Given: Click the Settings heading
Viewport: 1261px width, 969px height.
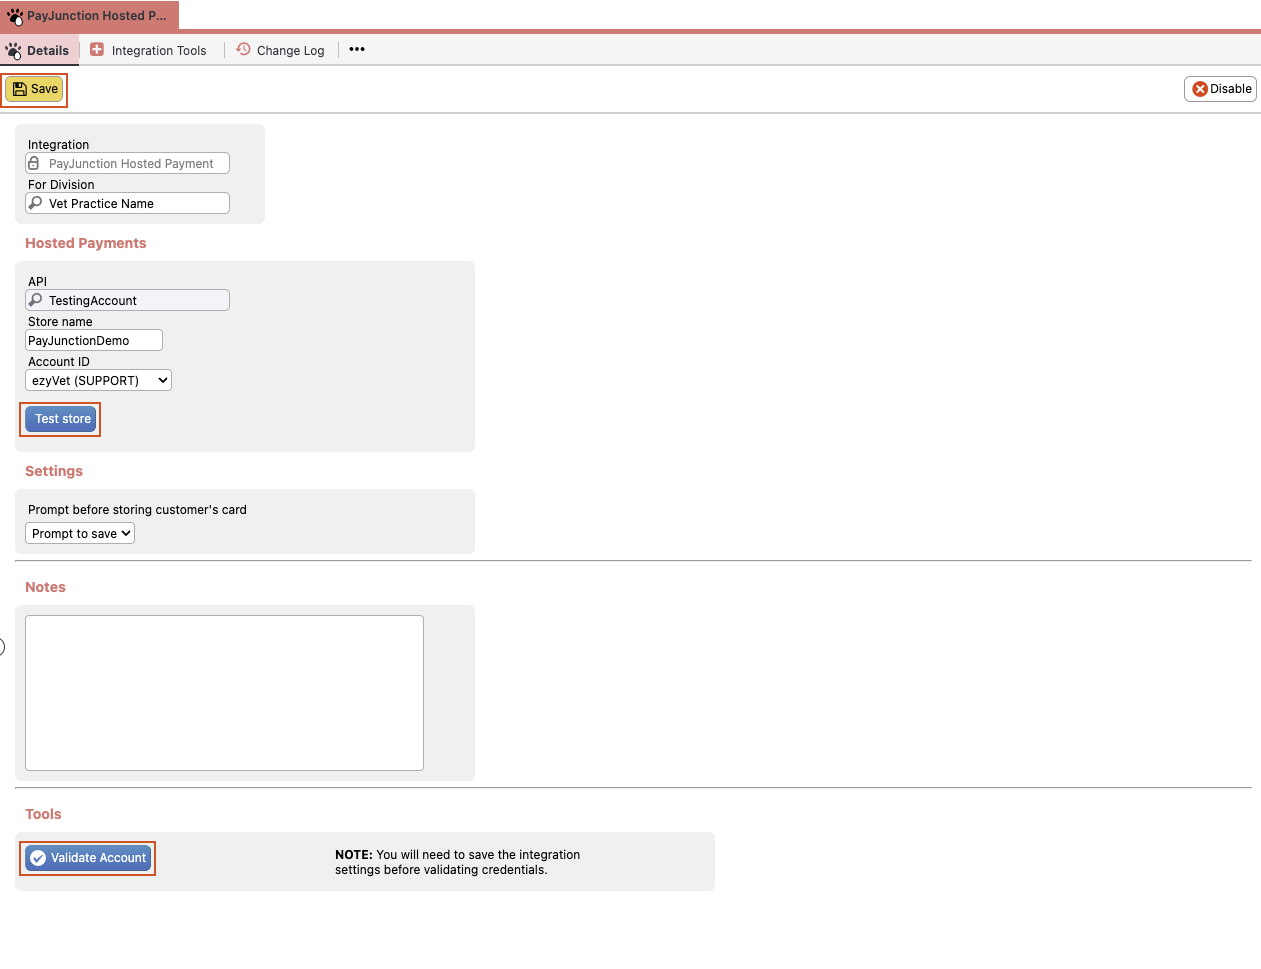Looking at the screenshot, I should pos(54,471).
